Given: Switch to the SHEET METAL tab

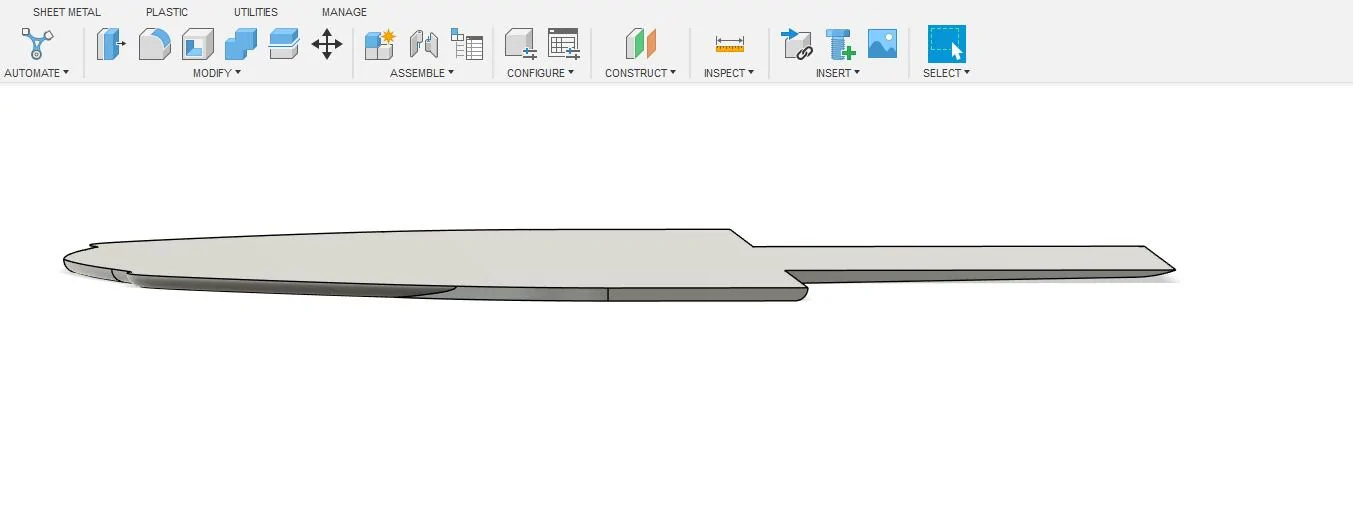Looking at the screenshot, I should point(67,12).
